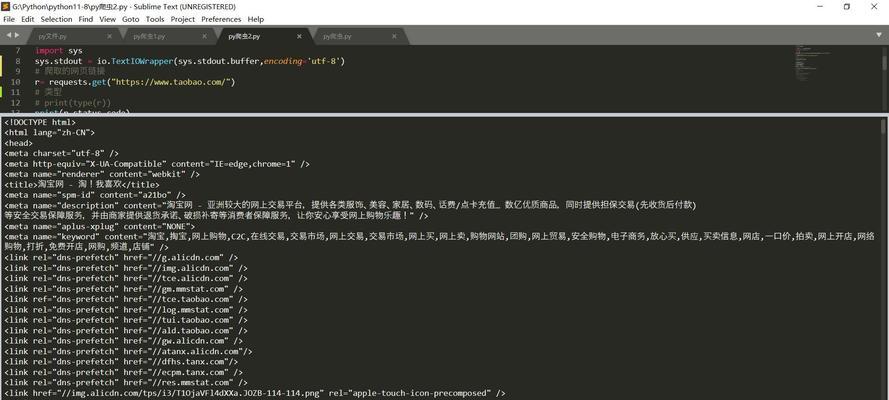Open the Tools menu

pyautogui.click(x=155, y=19)
